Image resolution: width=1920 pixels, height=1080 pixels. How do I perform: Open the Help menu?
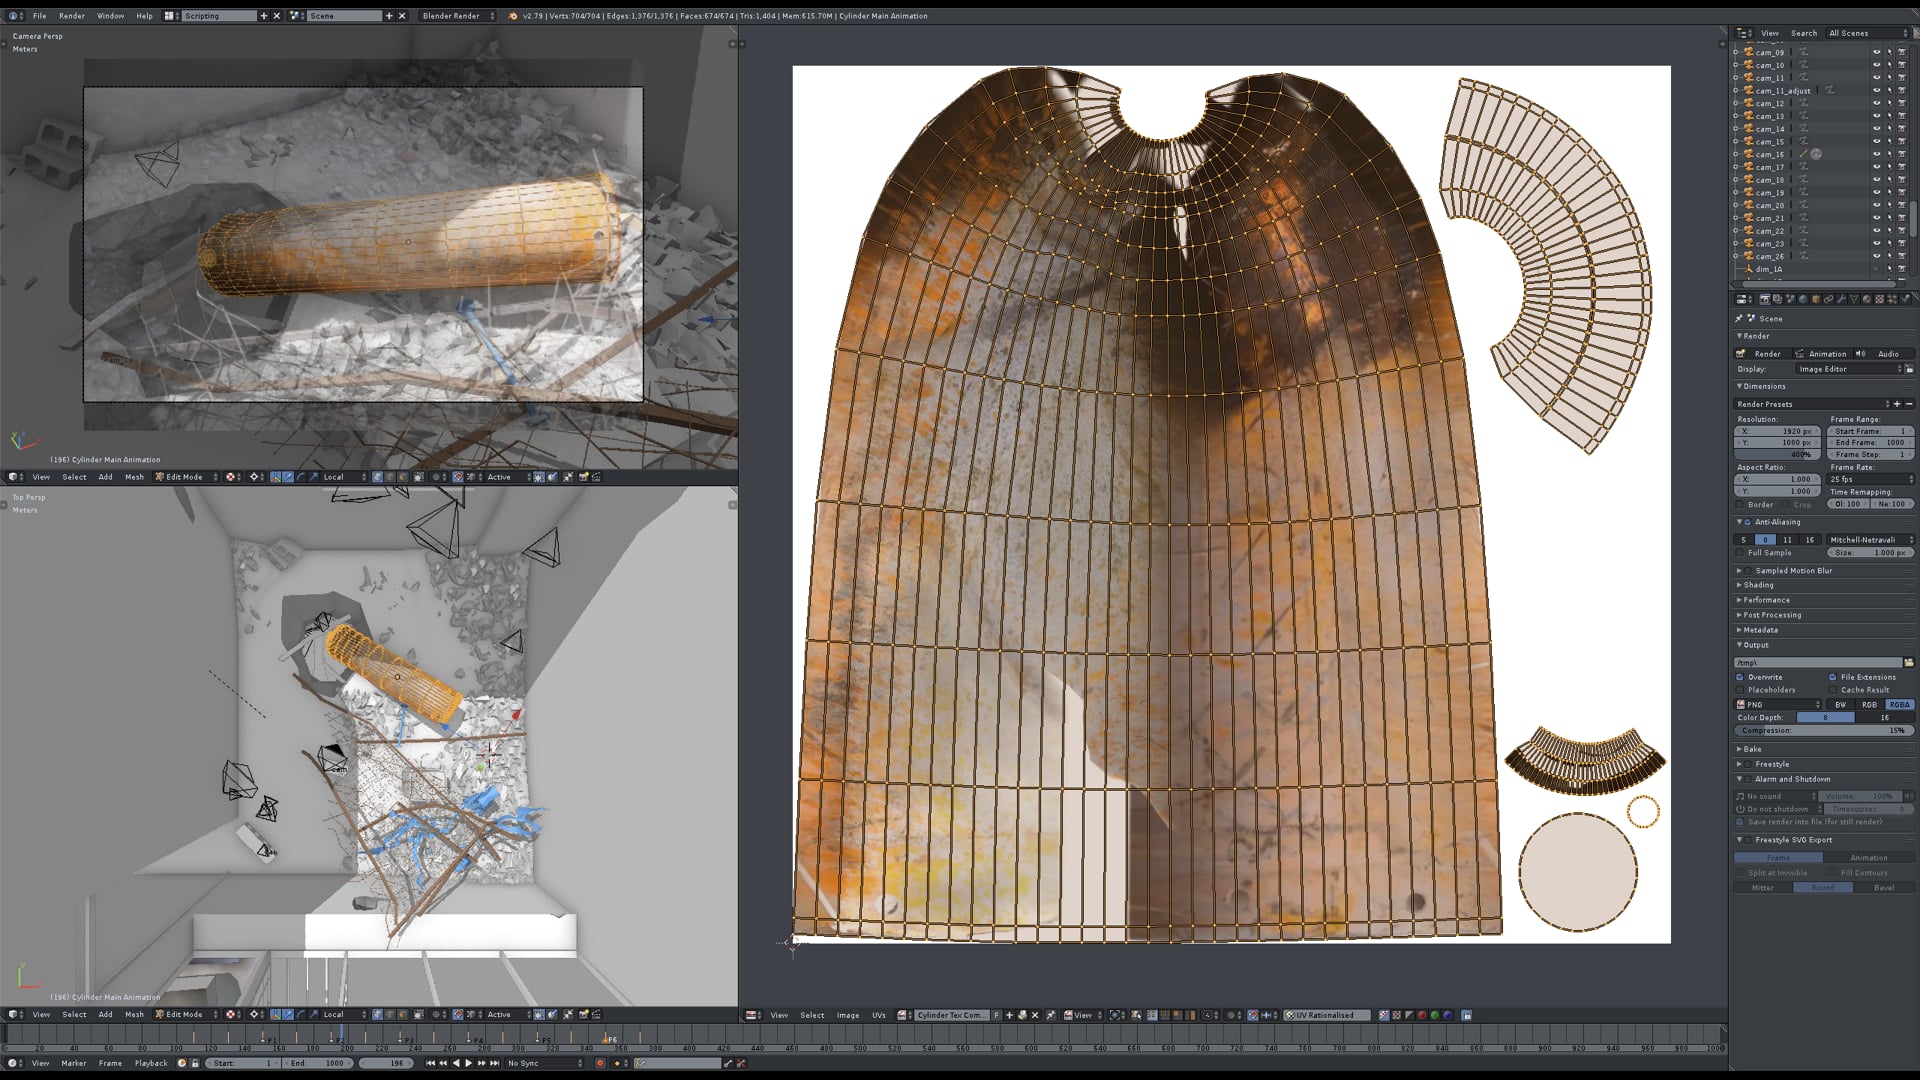(x=144, y=16)
